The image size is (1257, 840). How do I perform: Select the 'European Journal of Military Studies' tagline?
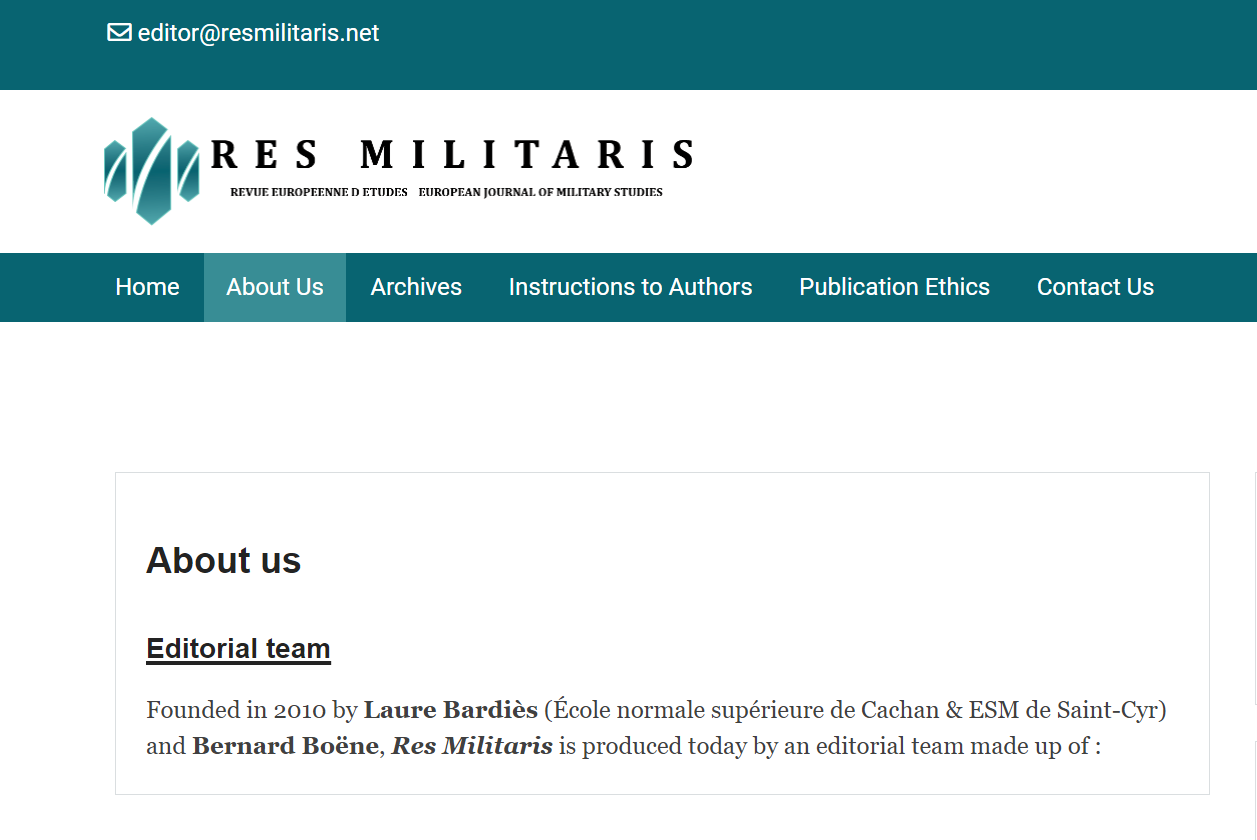pos(540,192)
